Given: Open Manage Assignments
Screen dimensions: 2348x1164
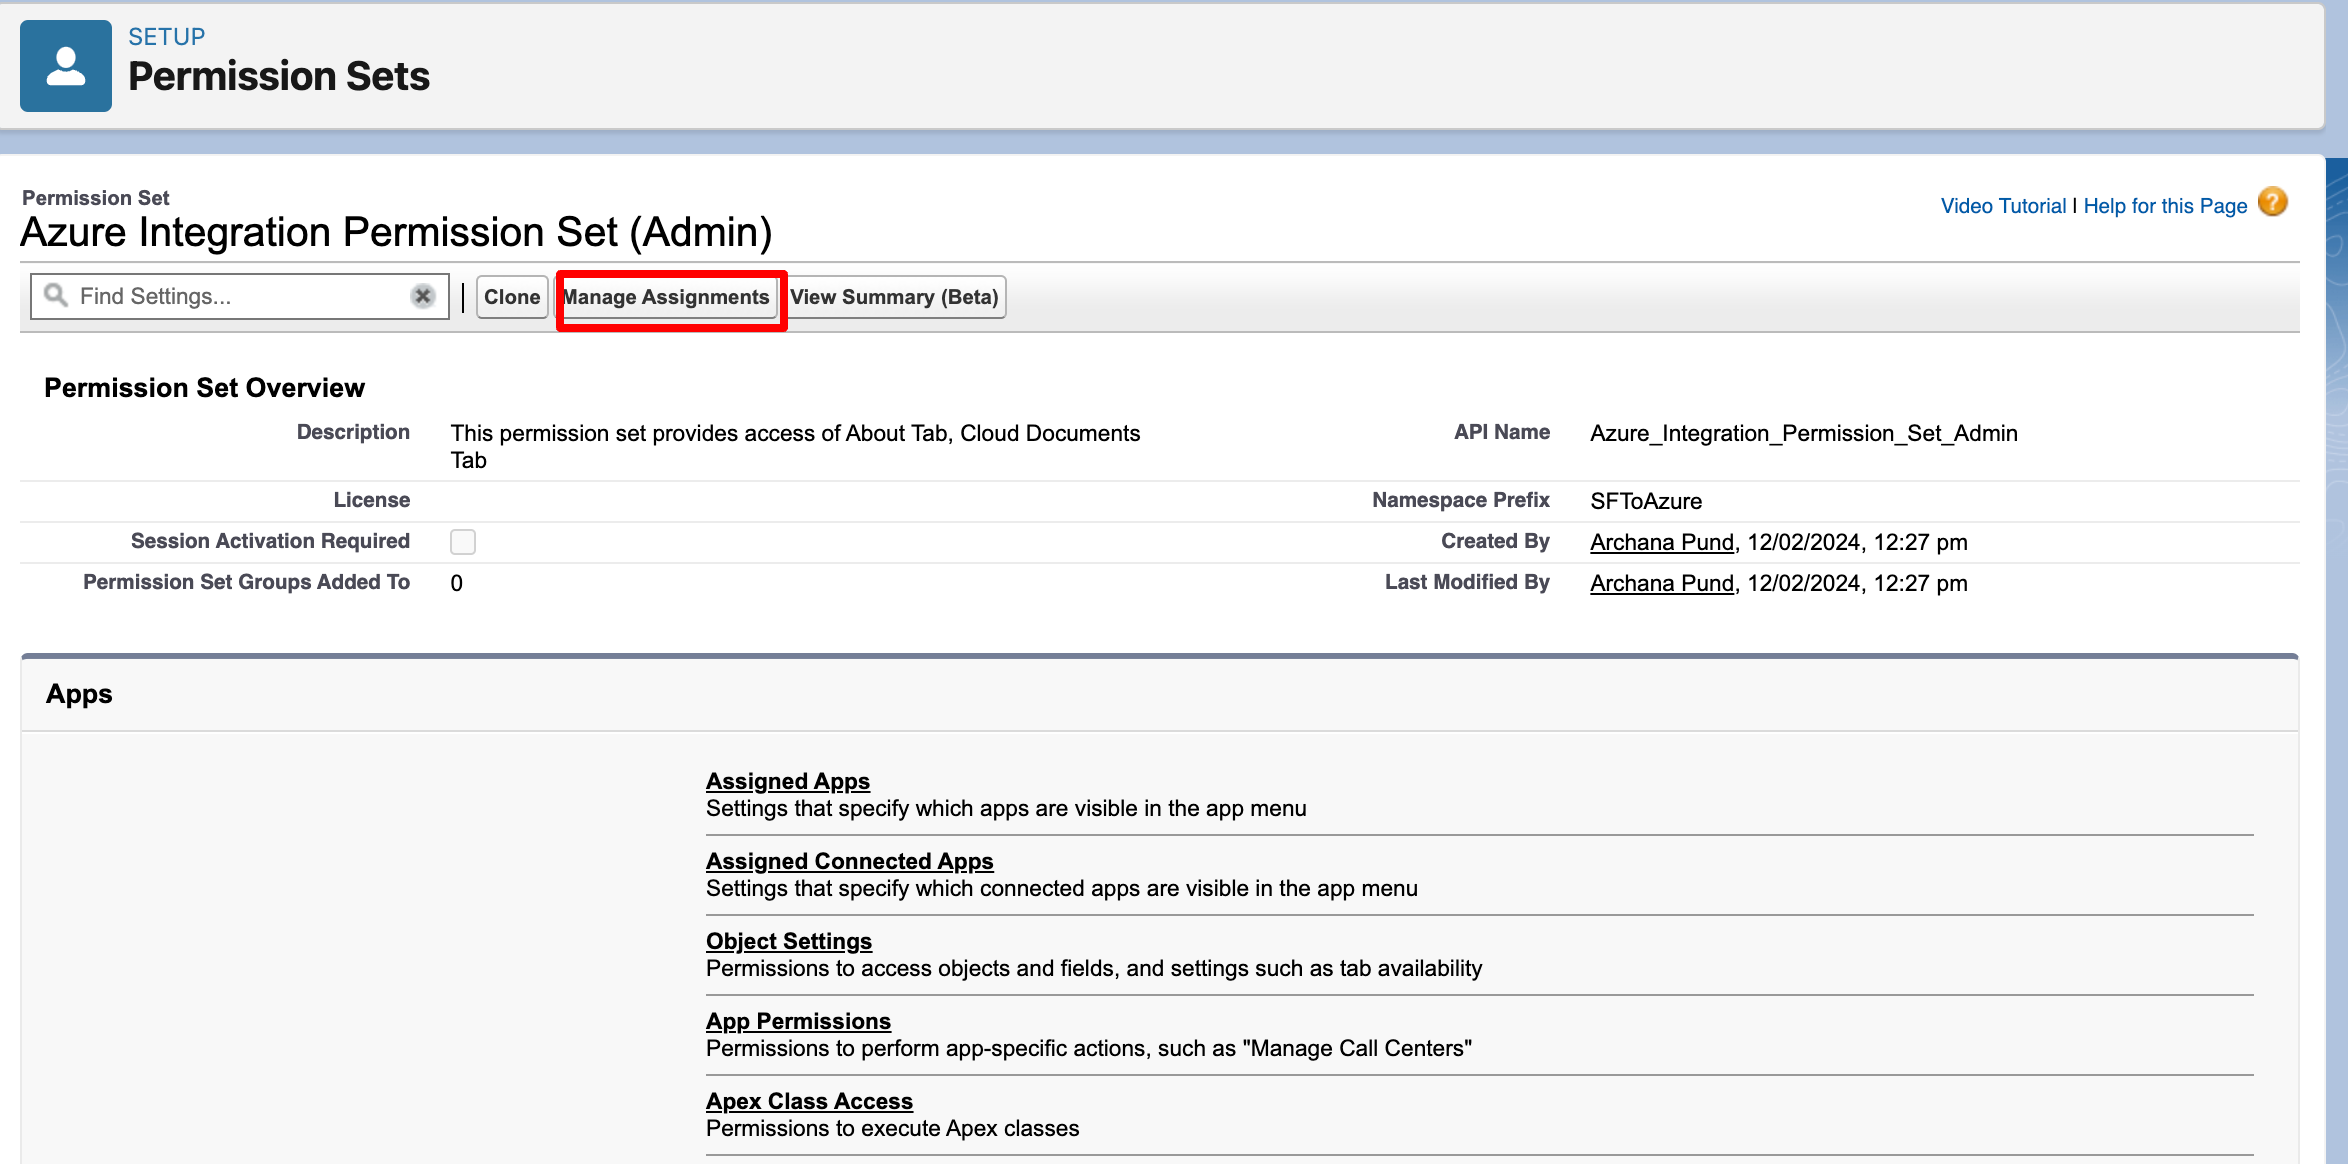Looking at the screenshot, I should [667, 297].
